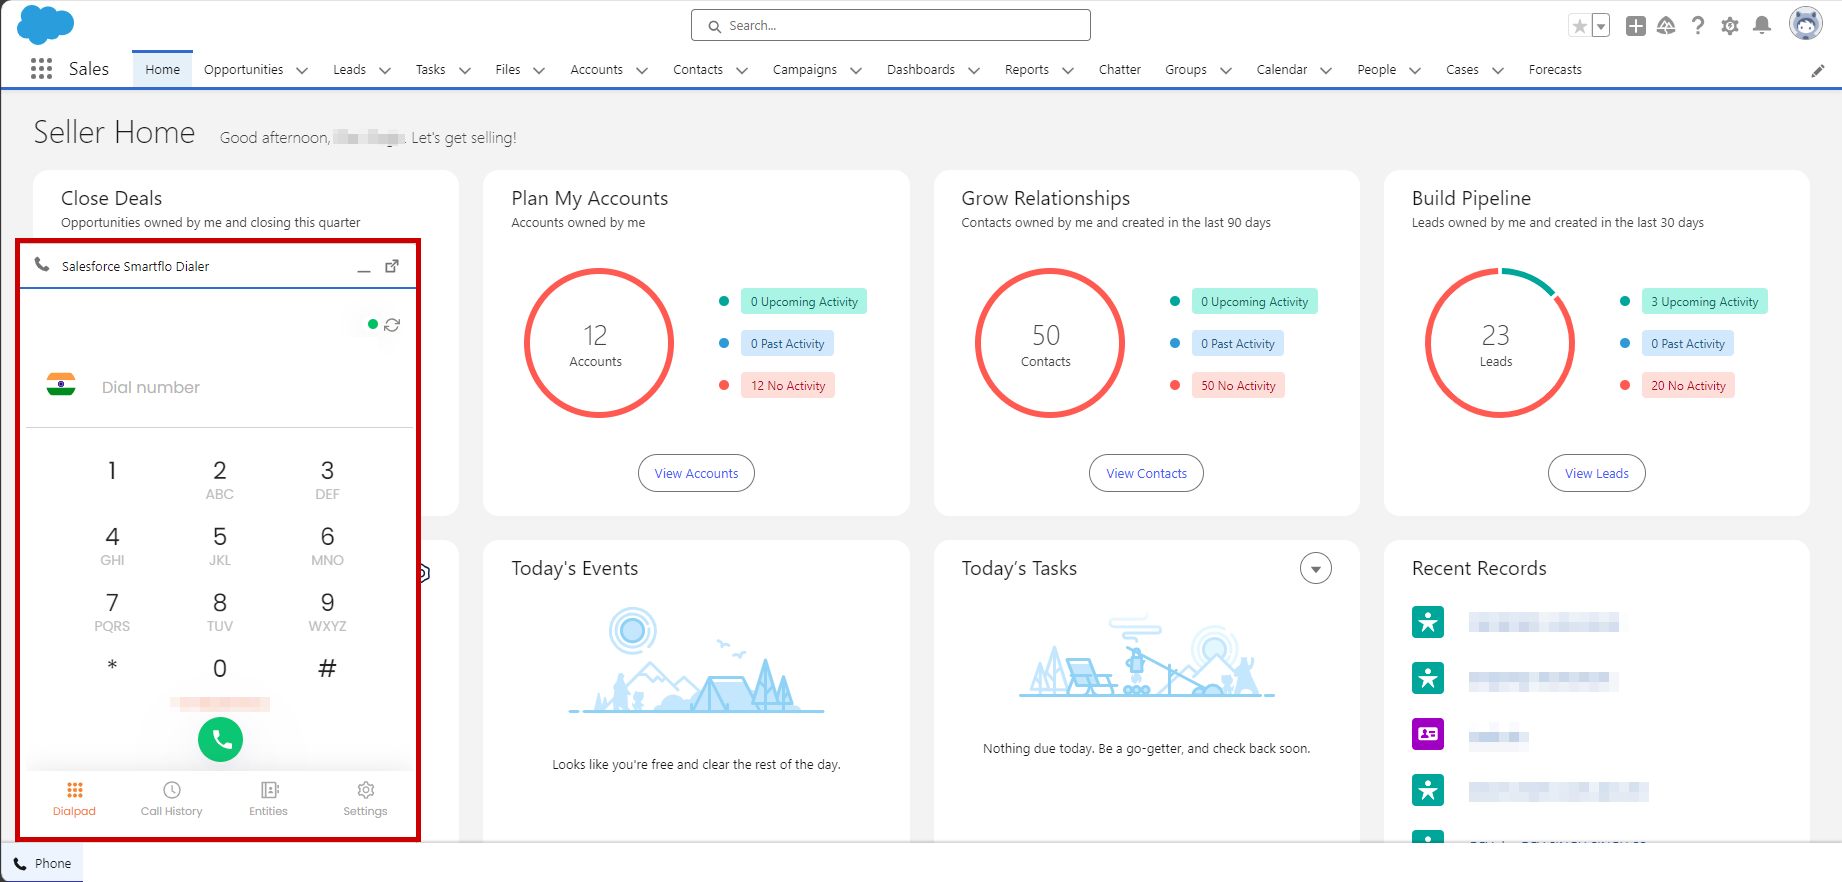Click the green call button
Viewport: 1842px width, 882px height.
[x=220, y=739]
